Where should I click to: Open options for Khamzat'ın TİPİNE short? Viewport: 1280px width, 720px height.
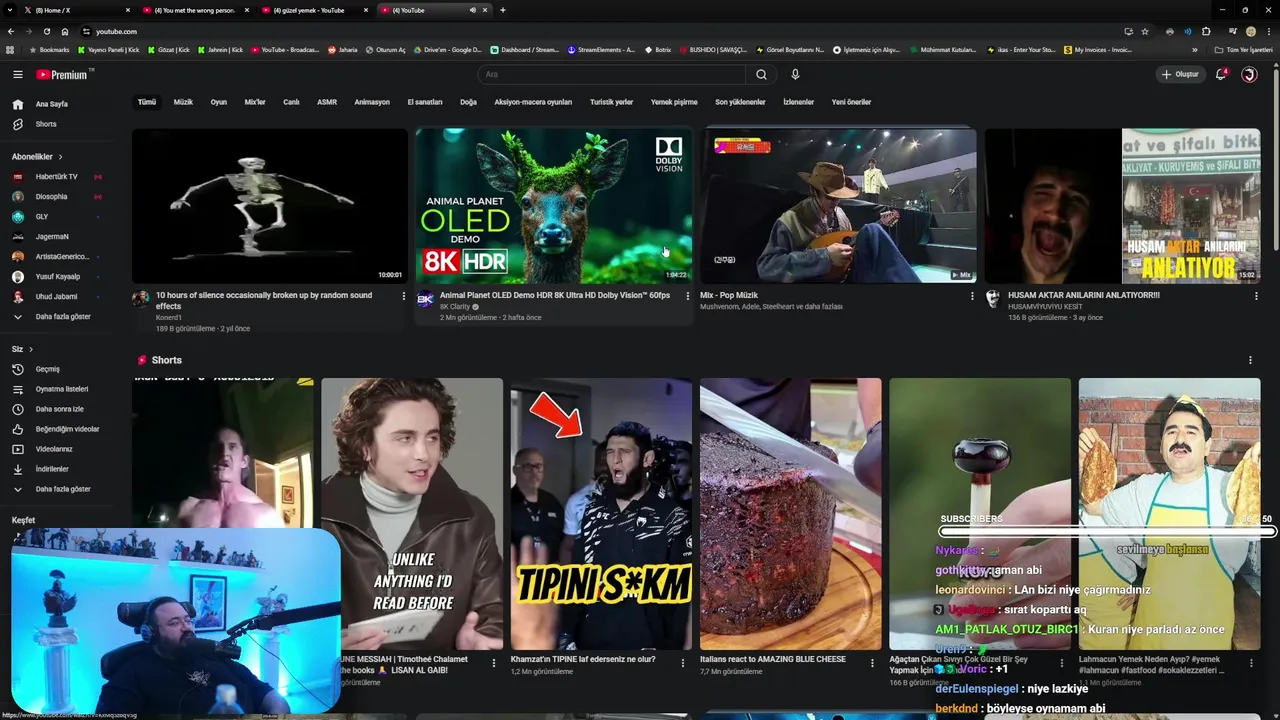[683, 662]
